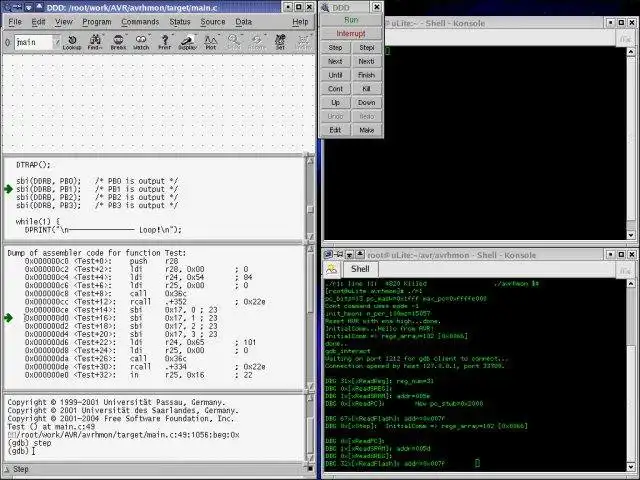Click the DDD main window titlebar menu icon

click(x=8, y=7)
